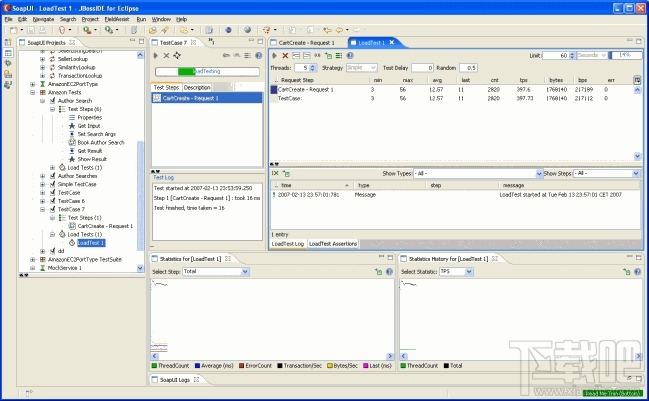Click Test Delay input field
Screen dimensions: 649x401
coord(422,67)
